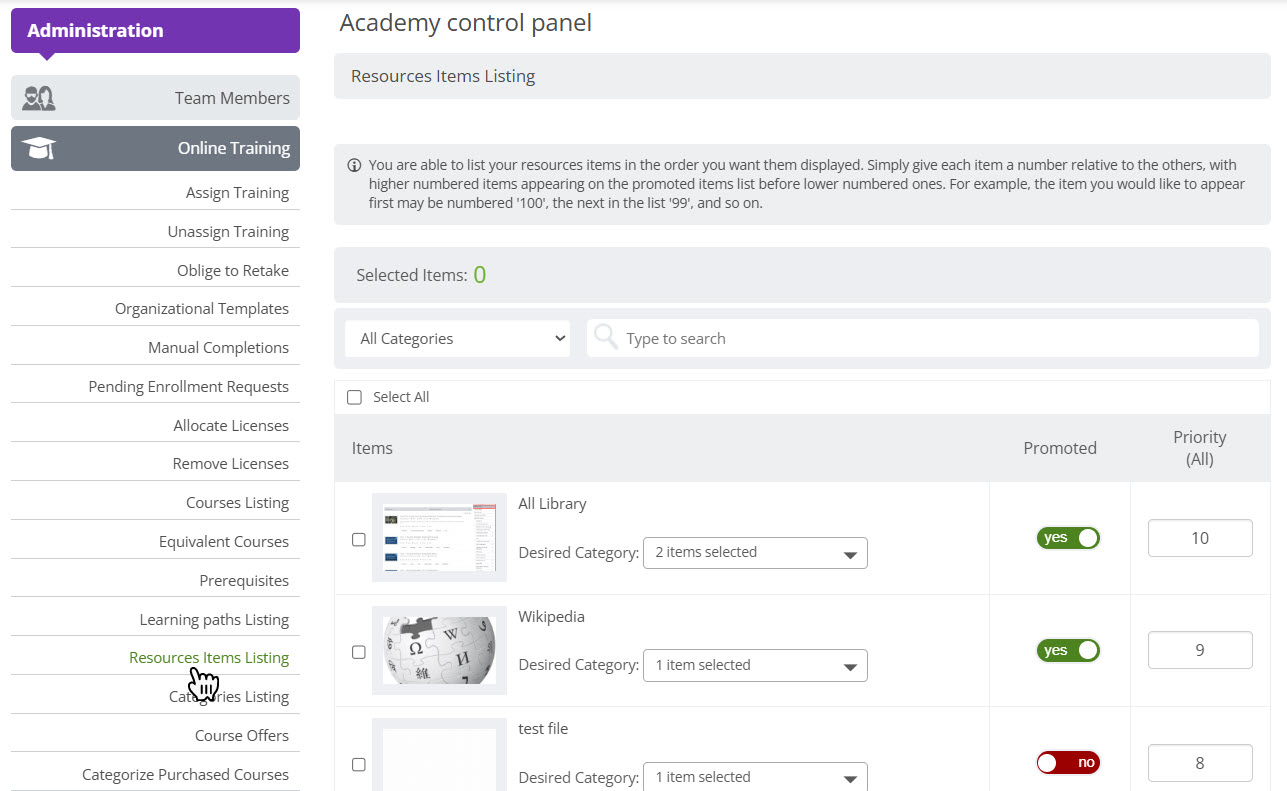Go to Assign Training menu item

(x=237, y=193)
